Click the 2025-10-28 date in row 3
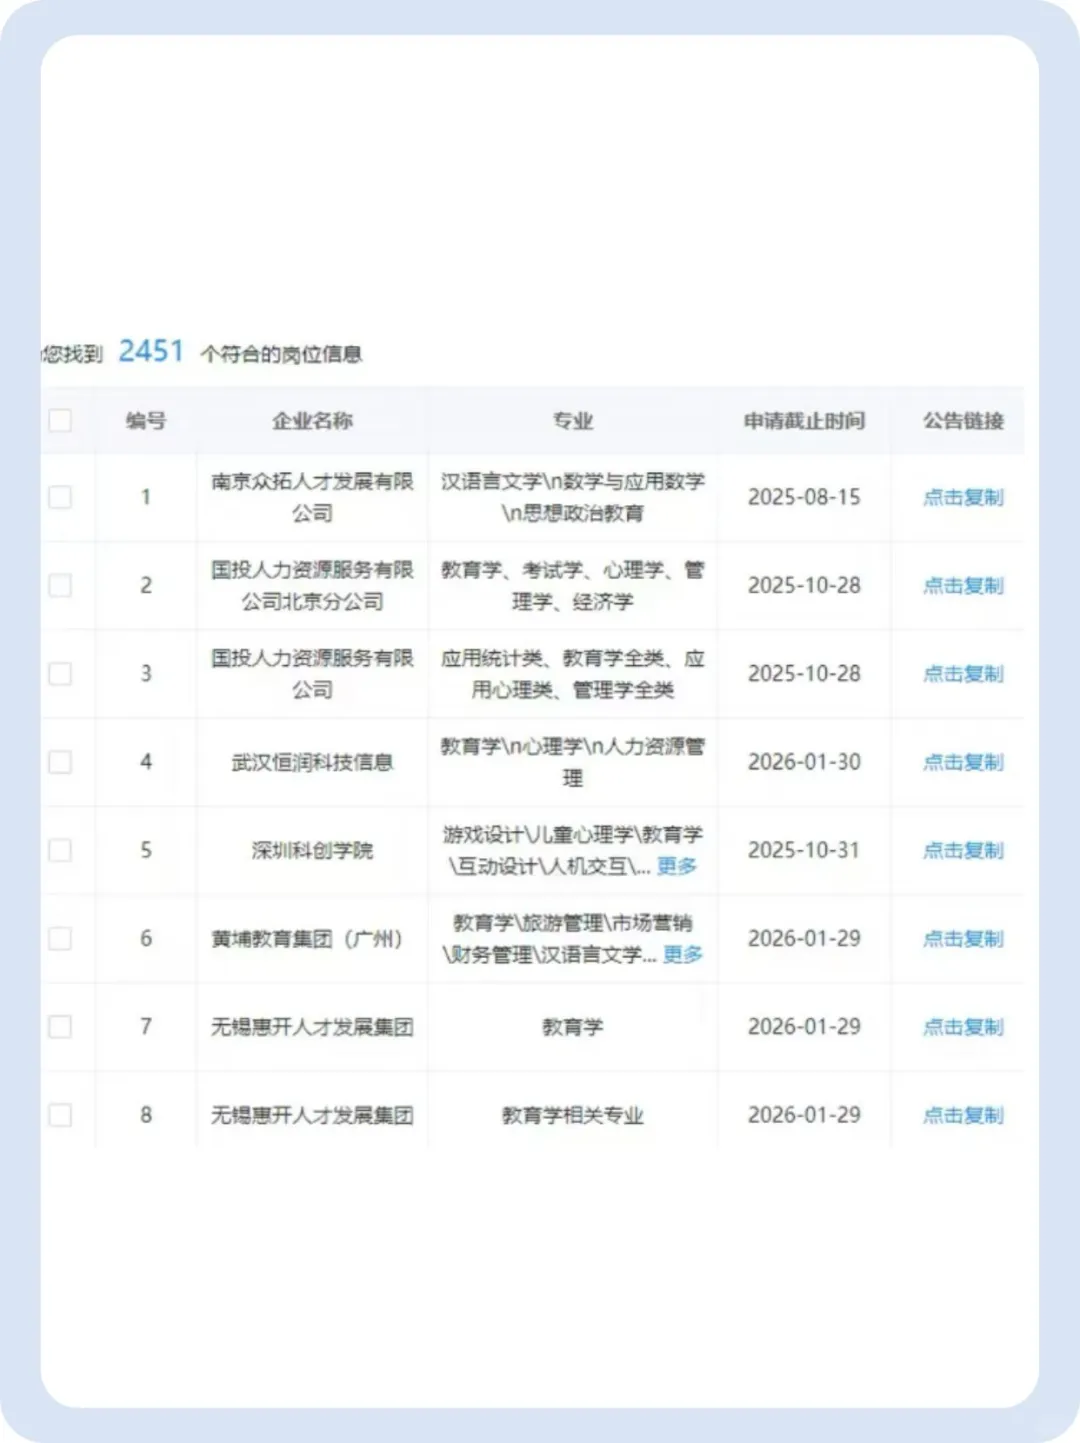This screenshot has width=1080, height=1443. [804, 674]
